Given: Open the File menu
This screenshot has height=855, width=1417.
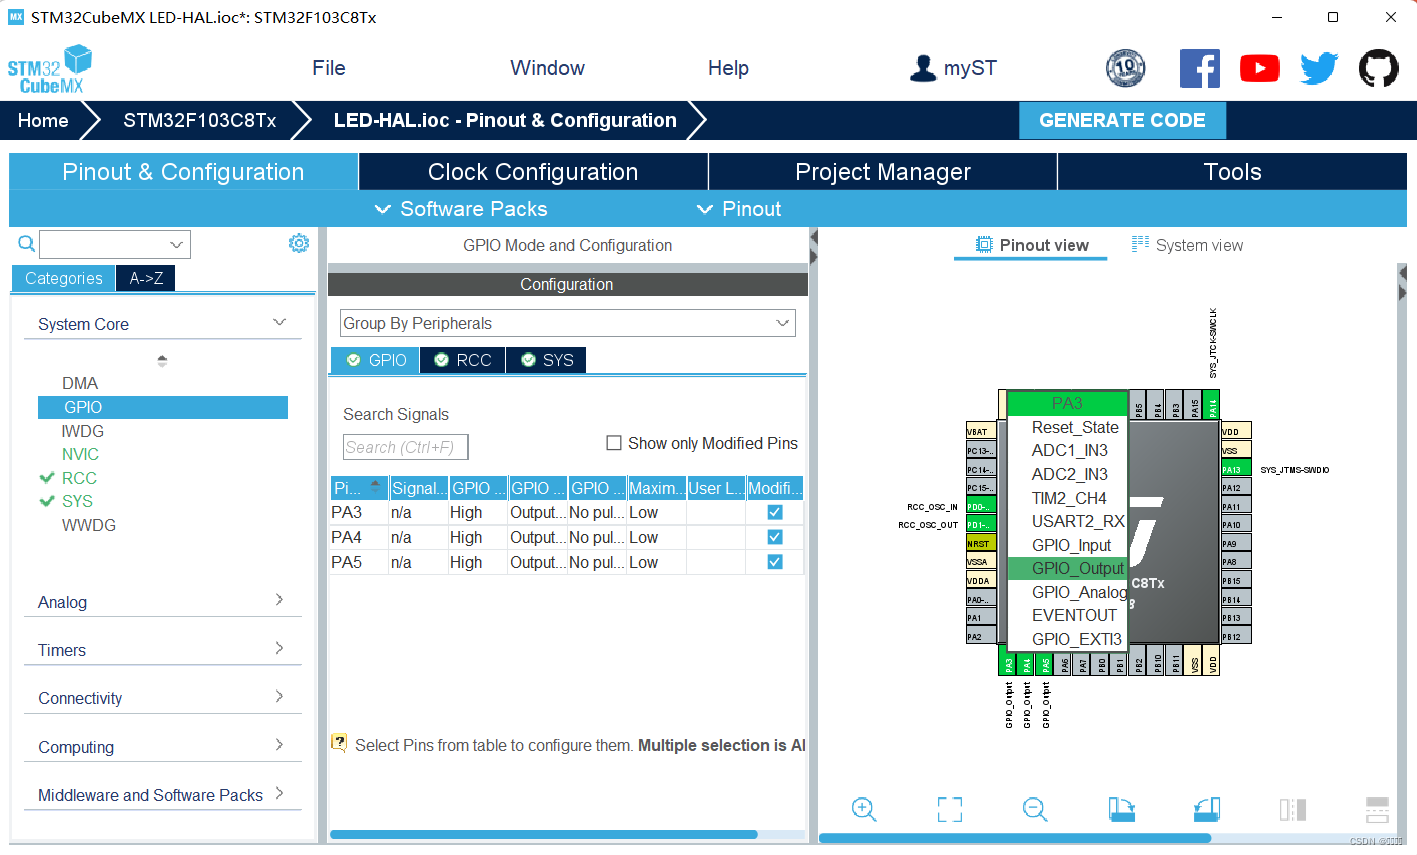Looking at the screenshot, I should [x=329, y=68].
